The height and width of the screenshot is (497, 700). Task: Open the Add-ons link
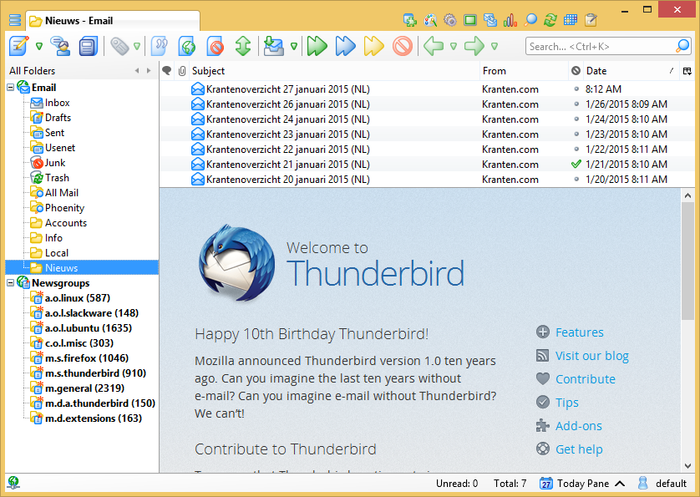tap(579, 426)
